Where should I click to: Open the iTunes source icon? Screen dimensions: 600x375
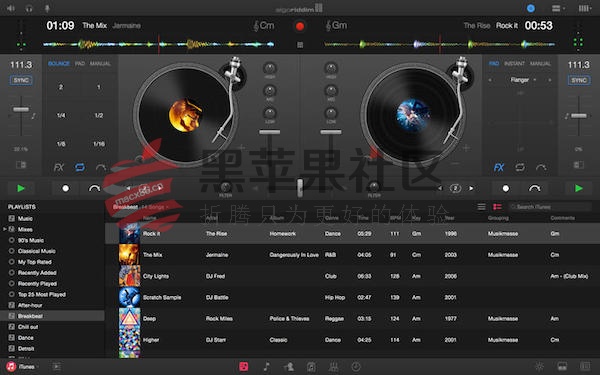click(x=11, y=367)
